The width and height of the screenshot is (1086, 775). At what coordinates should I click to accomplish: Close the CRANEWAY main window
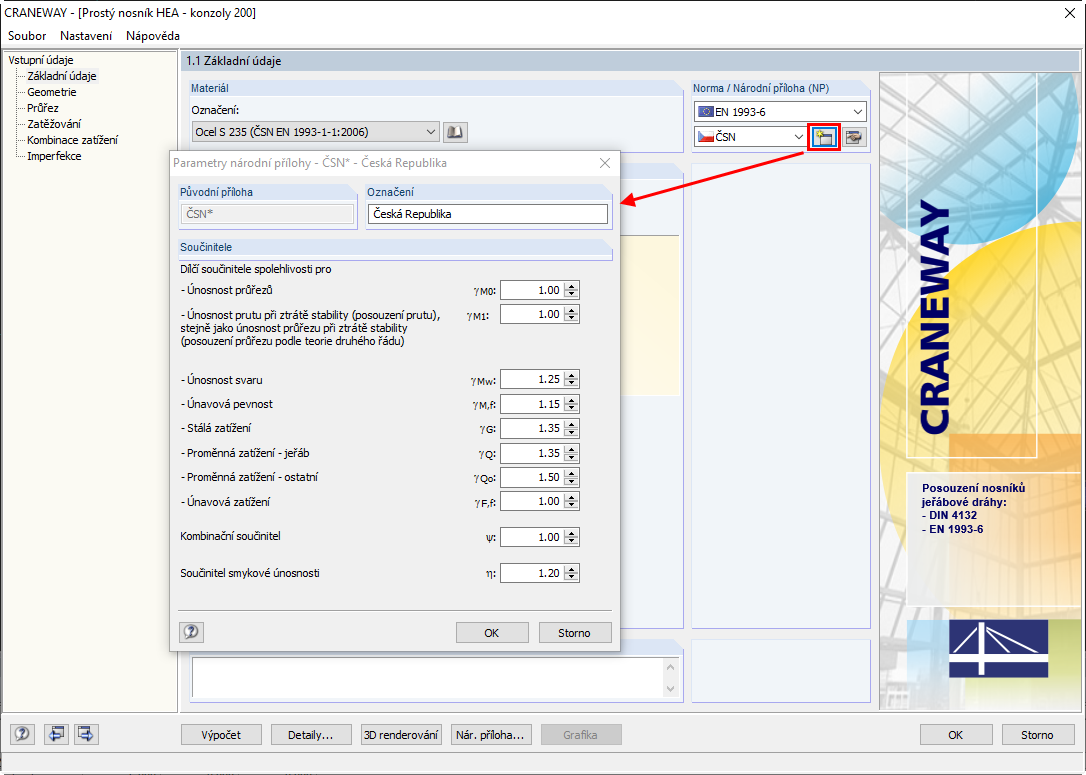[x=1069, y=13]
